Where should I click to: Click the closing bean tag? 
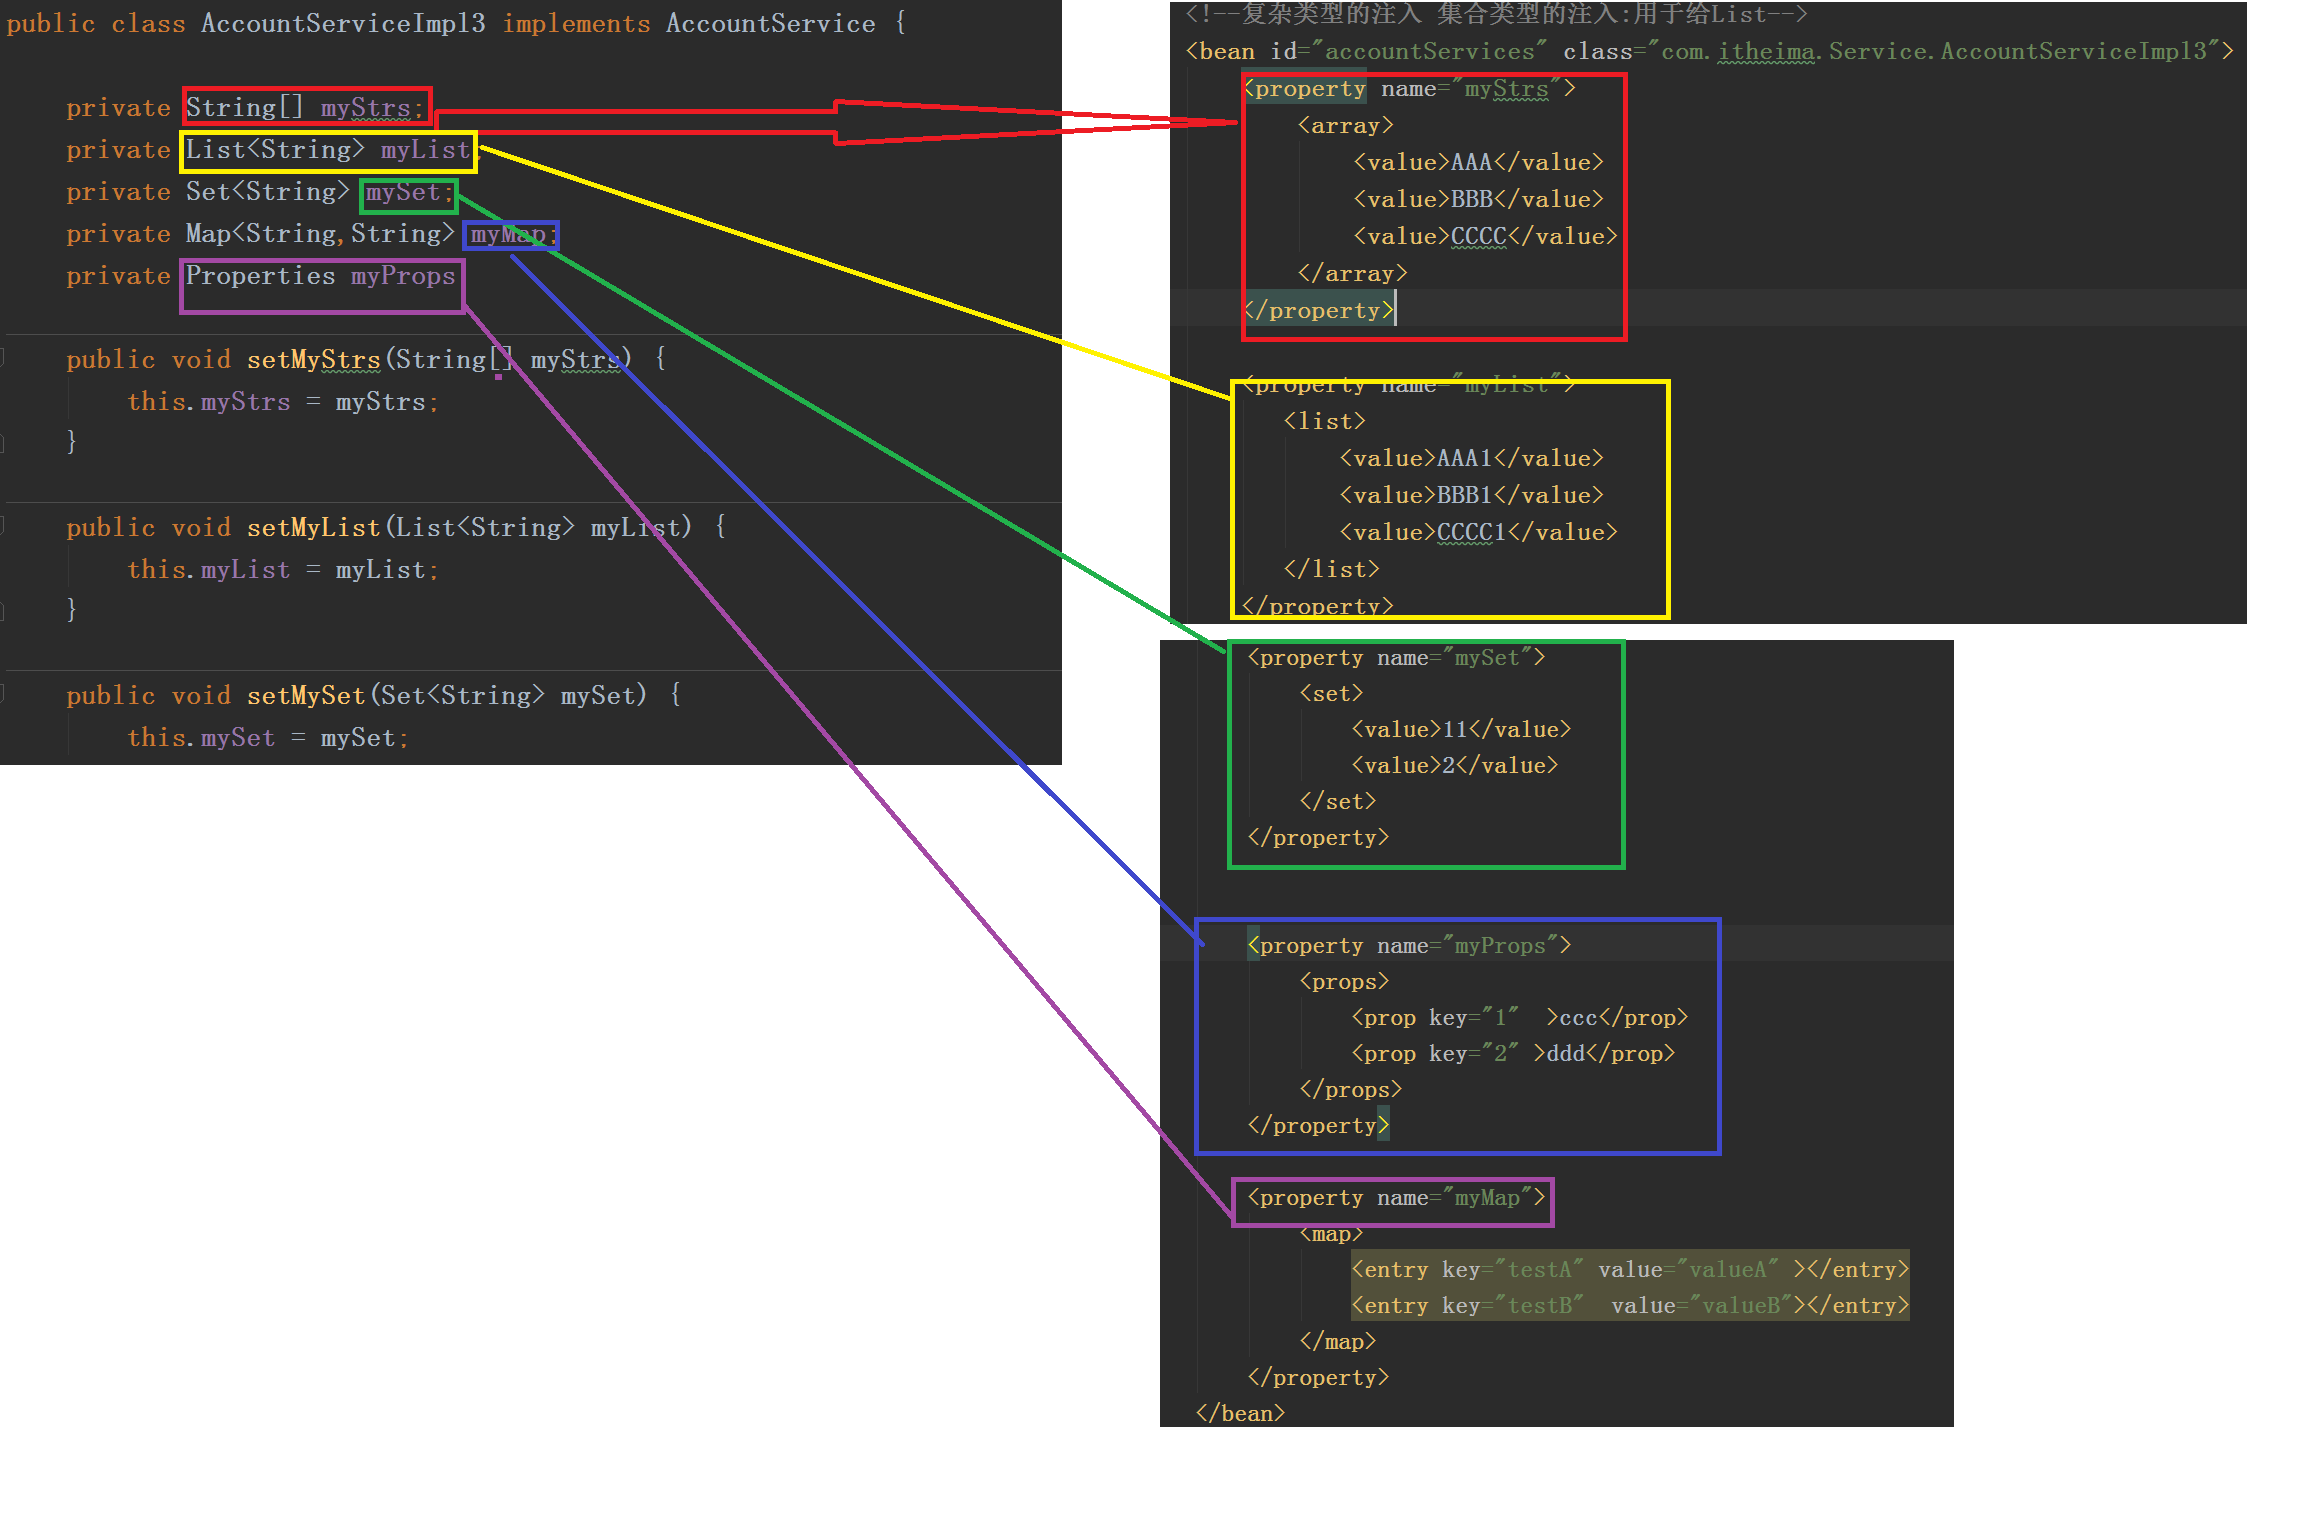(x=1240, y=1413)
